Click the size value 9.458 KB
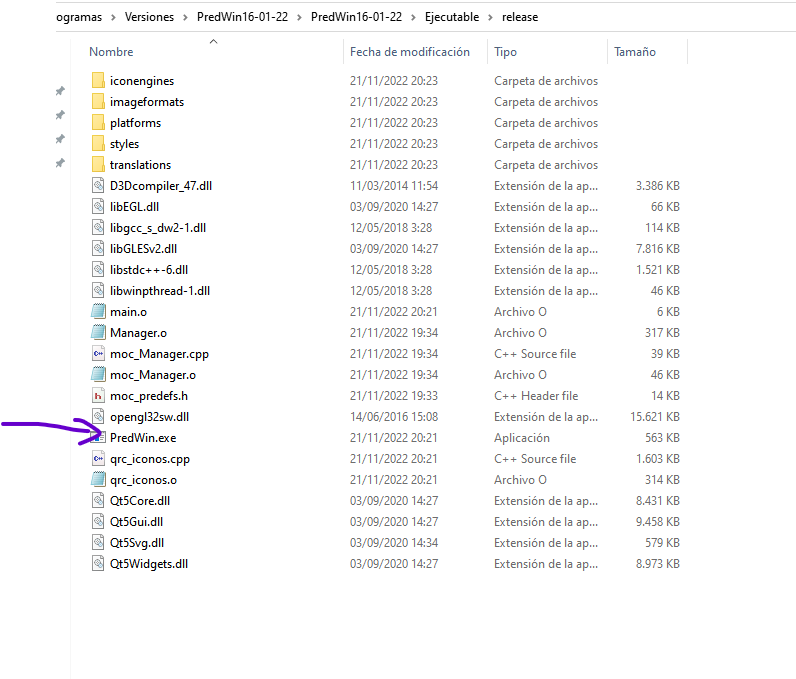Screen dimensions: 796x679 pyautogui.click(x=658, y=522)
